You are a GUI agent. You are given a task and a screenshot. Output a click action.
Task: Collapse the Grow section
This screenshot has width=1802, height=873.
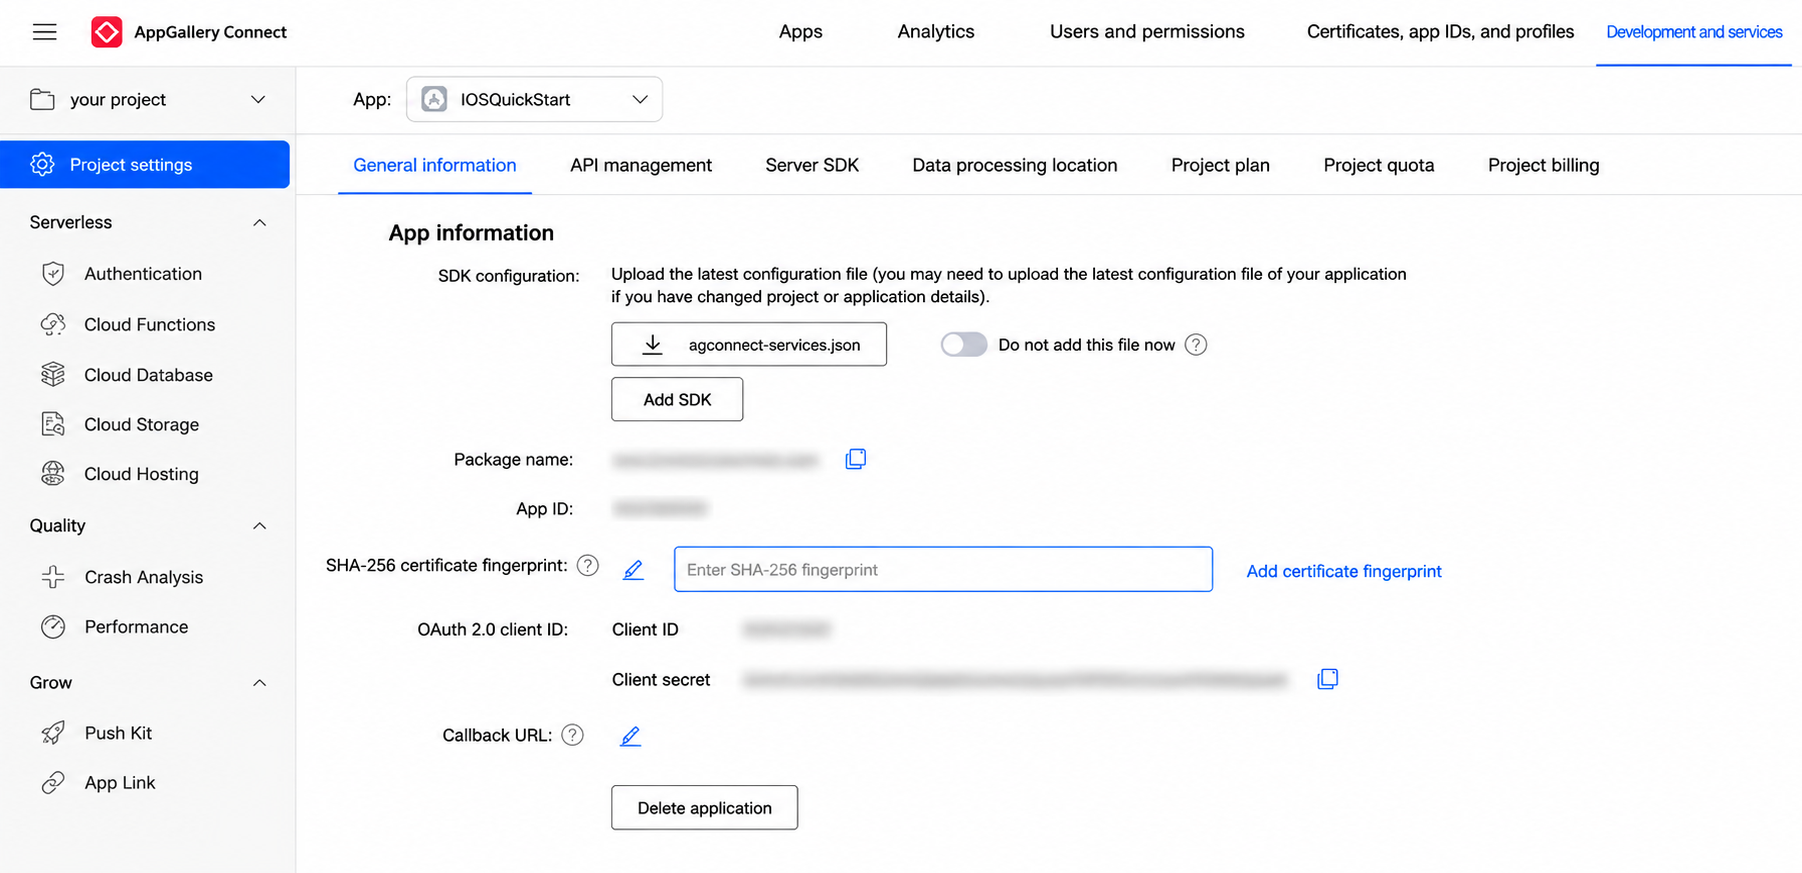click(259, 683)
